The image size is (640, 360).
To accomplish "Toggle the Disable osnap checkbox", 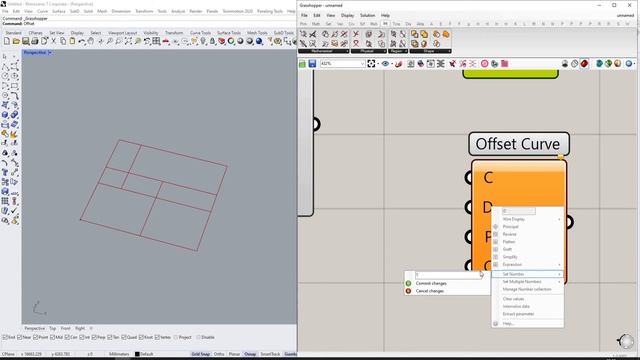I will 198,338.
